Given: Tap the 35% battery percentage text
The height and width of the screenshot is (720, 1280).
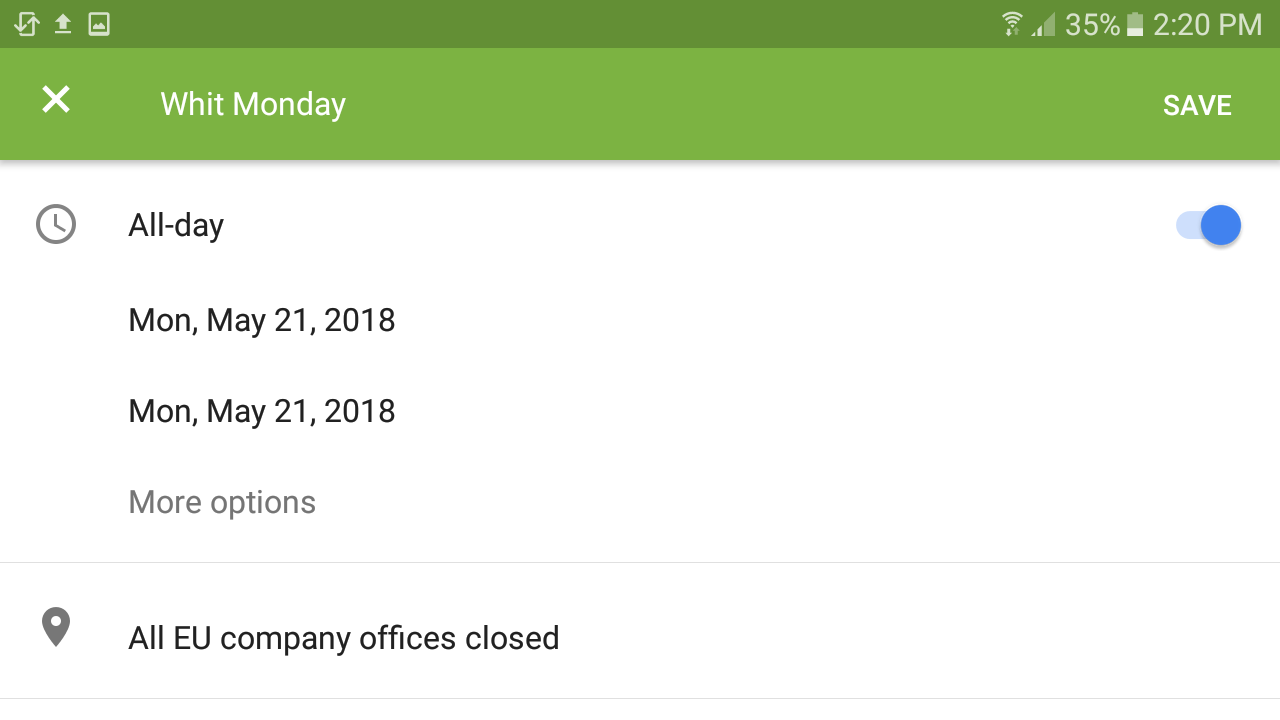Looking at the screenshot, I should 1092,24.
